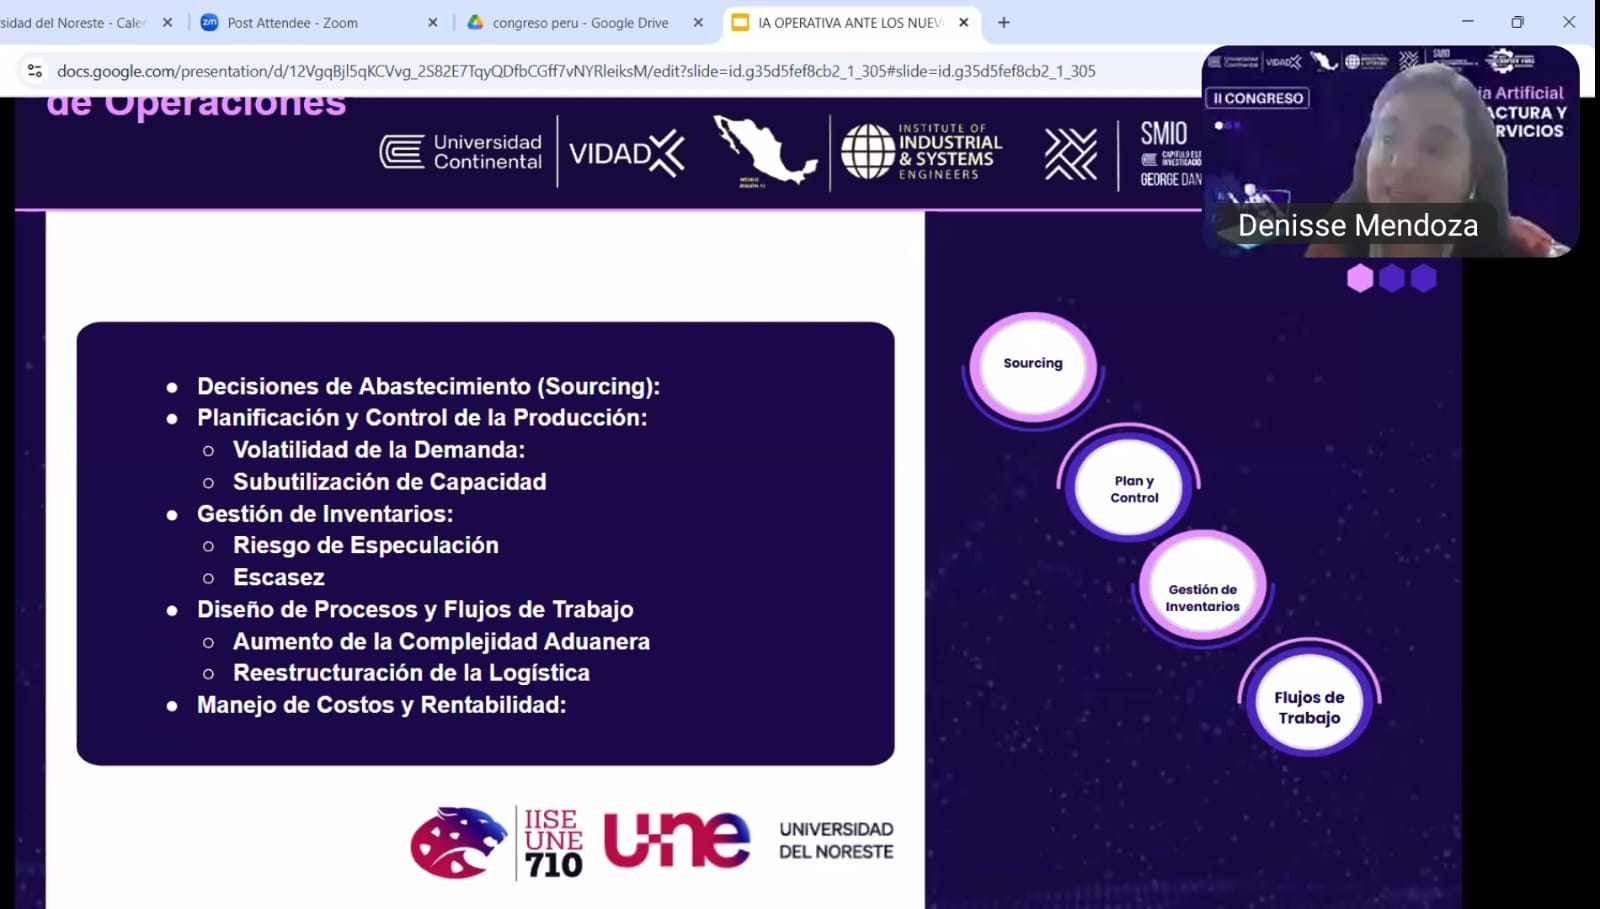
Task: Close the IA OPERATIVA presentation tab
Action: pyautogui.click(x=964, y=22)
